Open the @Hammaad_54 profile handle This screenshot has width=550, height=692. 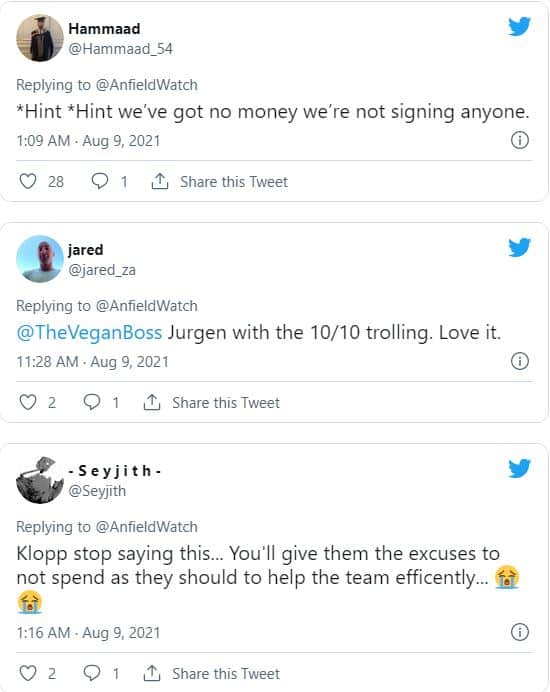[120, 49]
